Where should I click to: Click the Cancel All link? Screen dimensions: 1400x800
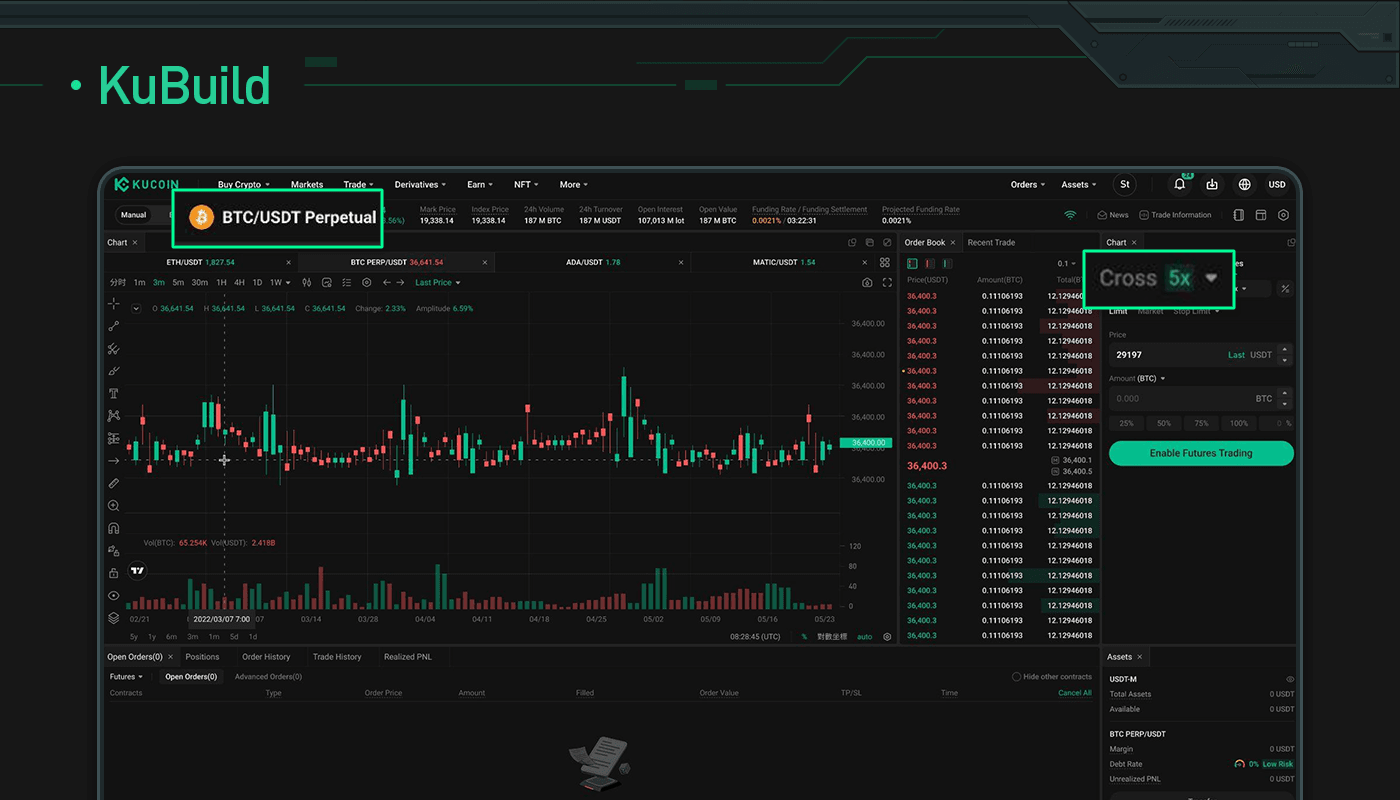(x=1075, y=693)
